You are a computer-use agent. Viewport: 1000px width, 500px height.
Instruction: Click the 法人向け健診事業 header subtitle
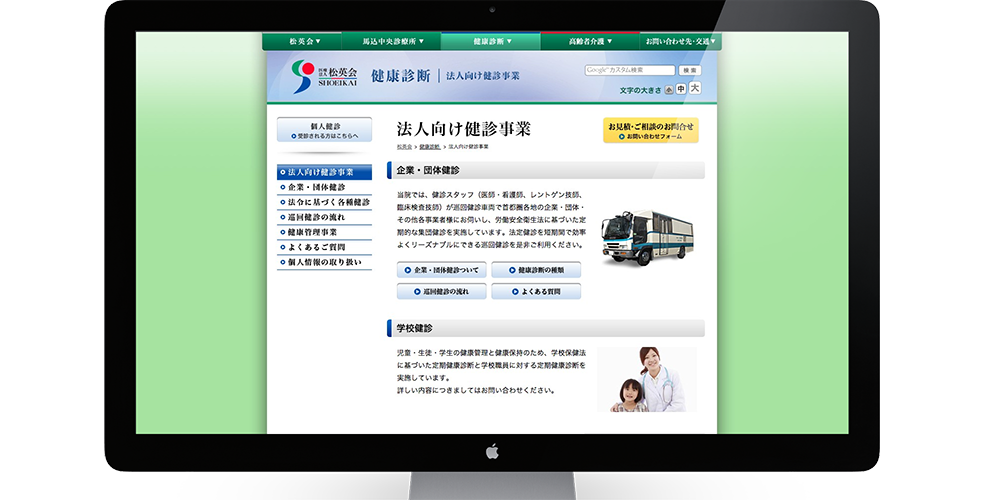[x=483, y=76]
